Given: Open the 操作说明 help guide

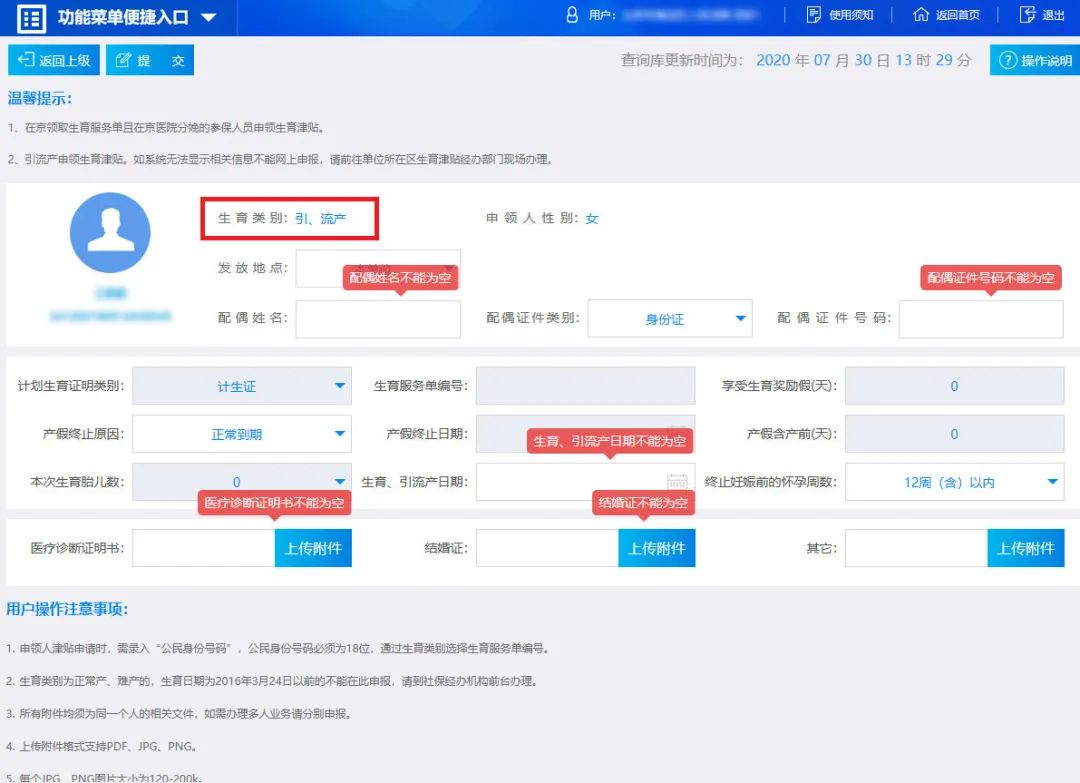Looking at the screenshot, I should pyautogui.click(x=1035, y=60).
